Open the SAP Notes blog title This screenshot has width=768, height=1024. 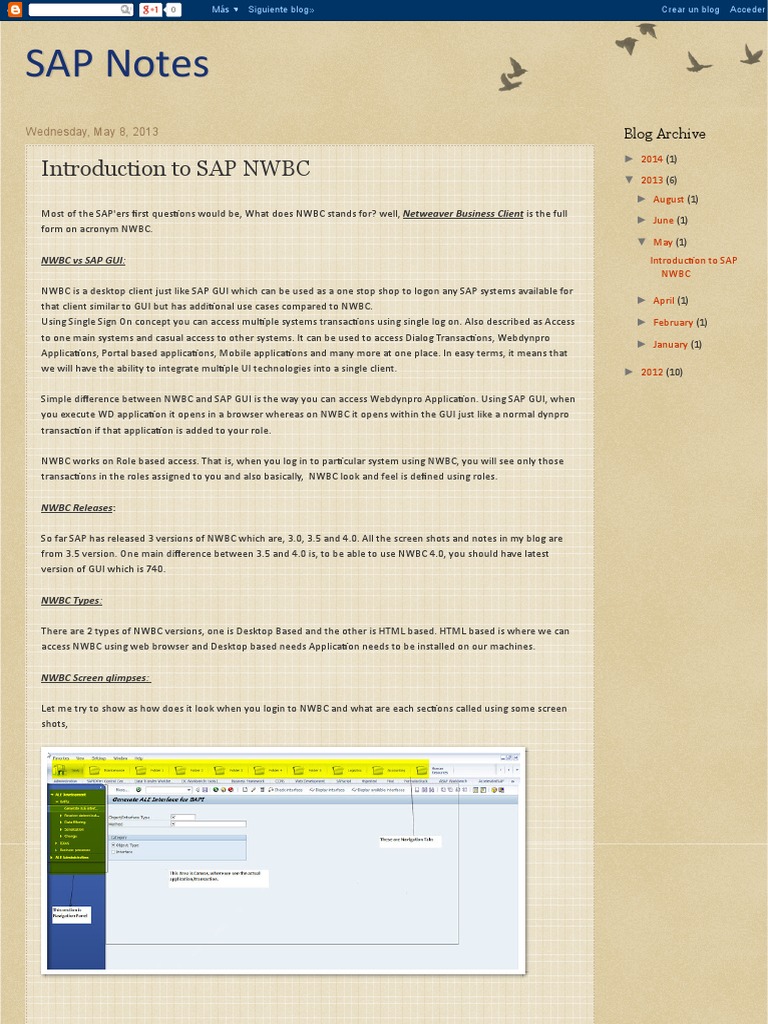point(117,64)
